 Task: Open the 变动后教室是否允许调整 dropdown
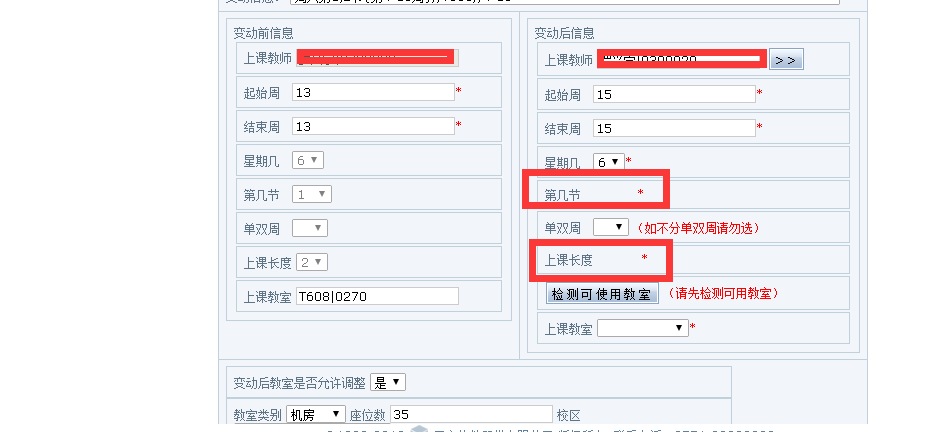point(387,383)
